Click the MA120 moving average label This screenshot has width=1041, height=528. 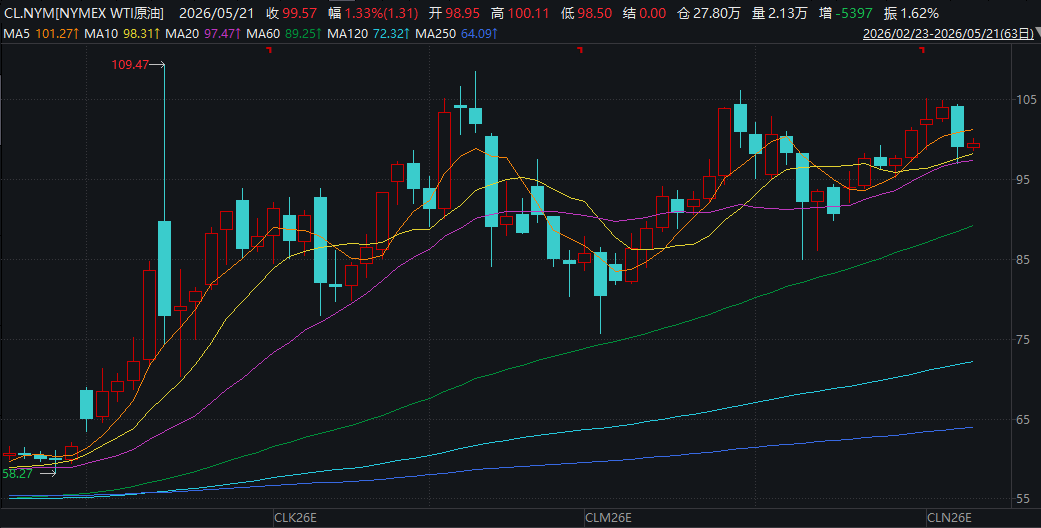(348, 33)
